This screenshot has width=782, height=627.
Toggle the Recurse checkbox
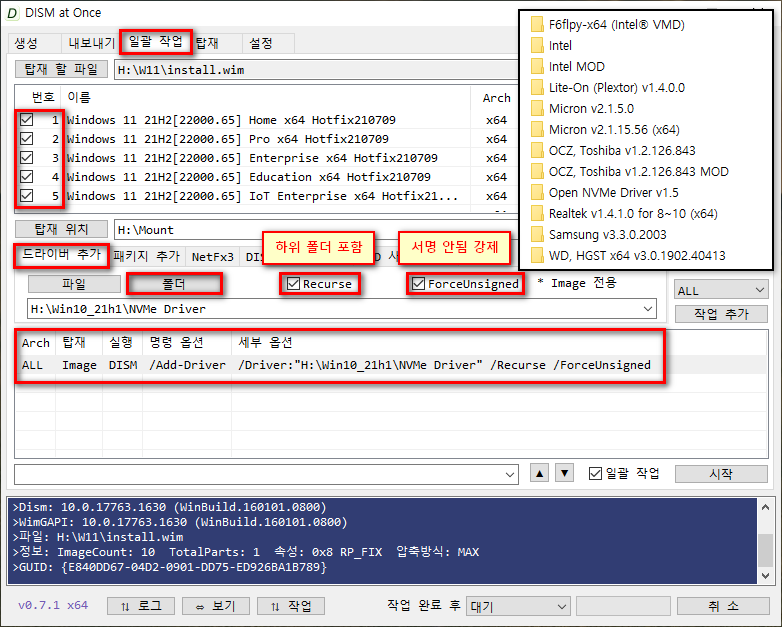pyautogui.click(x=293, y=284)
